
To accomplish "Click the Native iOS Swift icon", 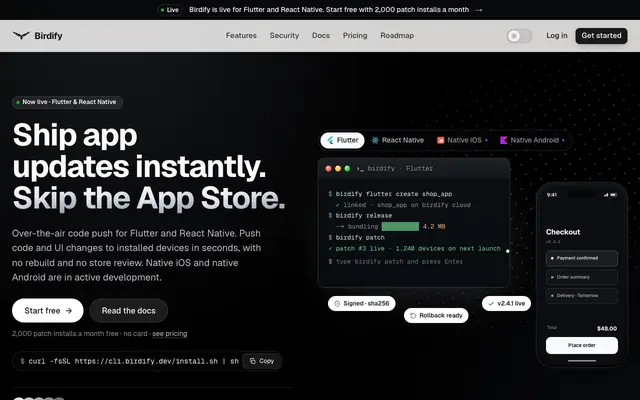I will (440, 140).
